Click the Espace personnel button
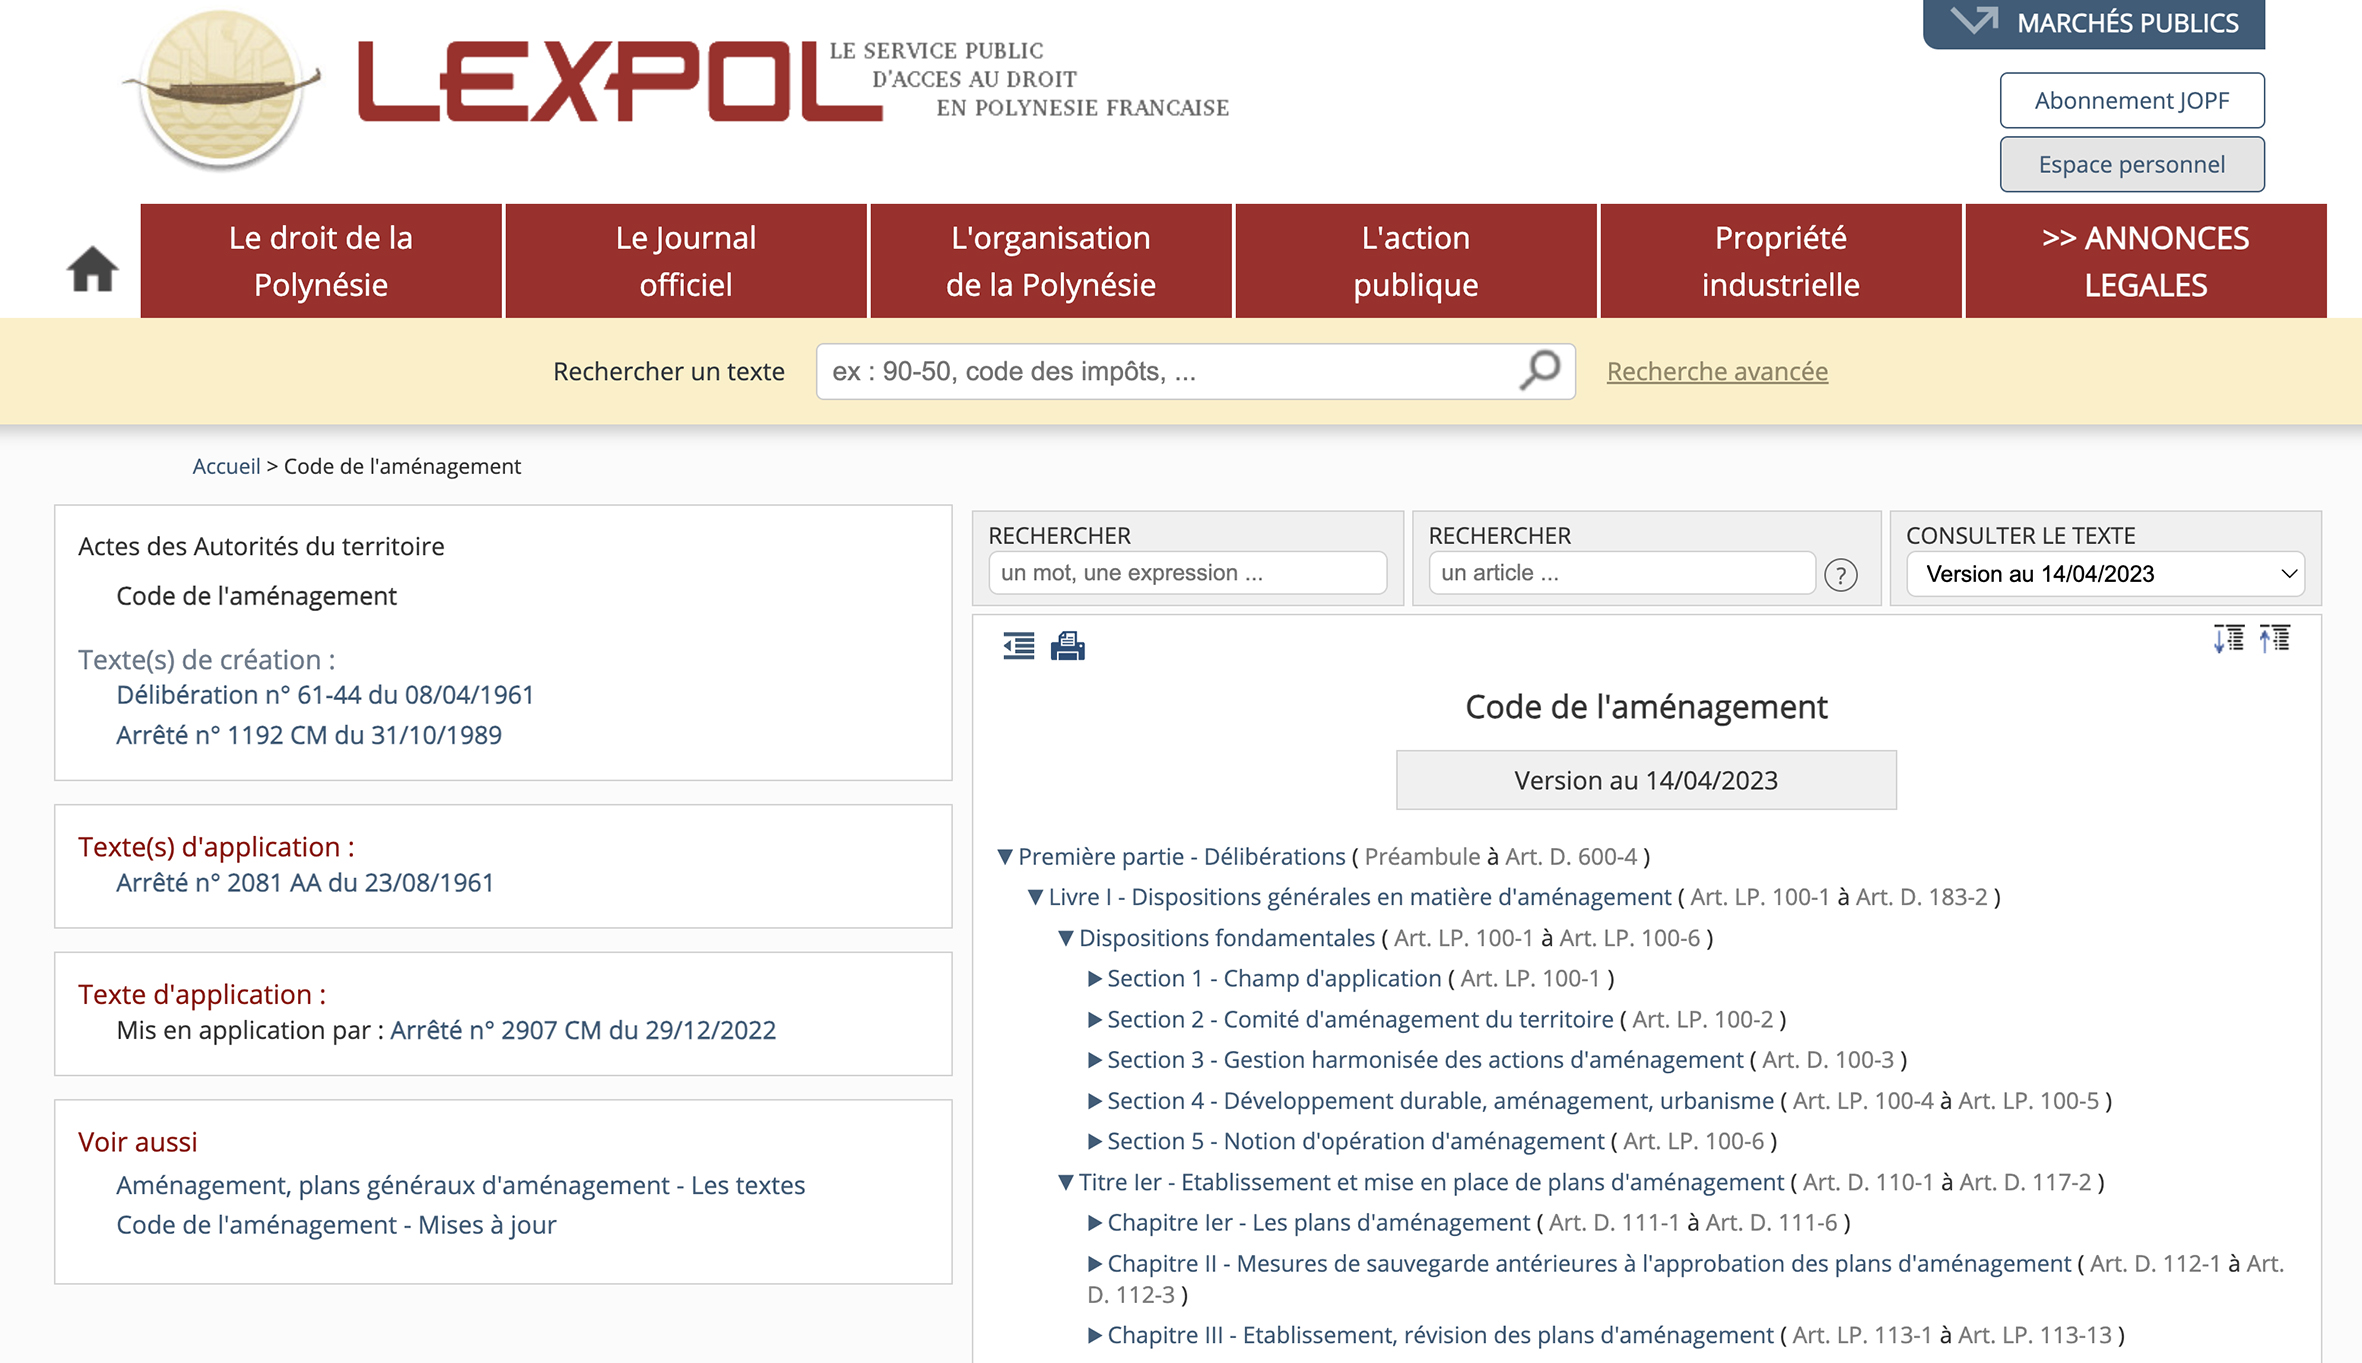 (2131, 164)
